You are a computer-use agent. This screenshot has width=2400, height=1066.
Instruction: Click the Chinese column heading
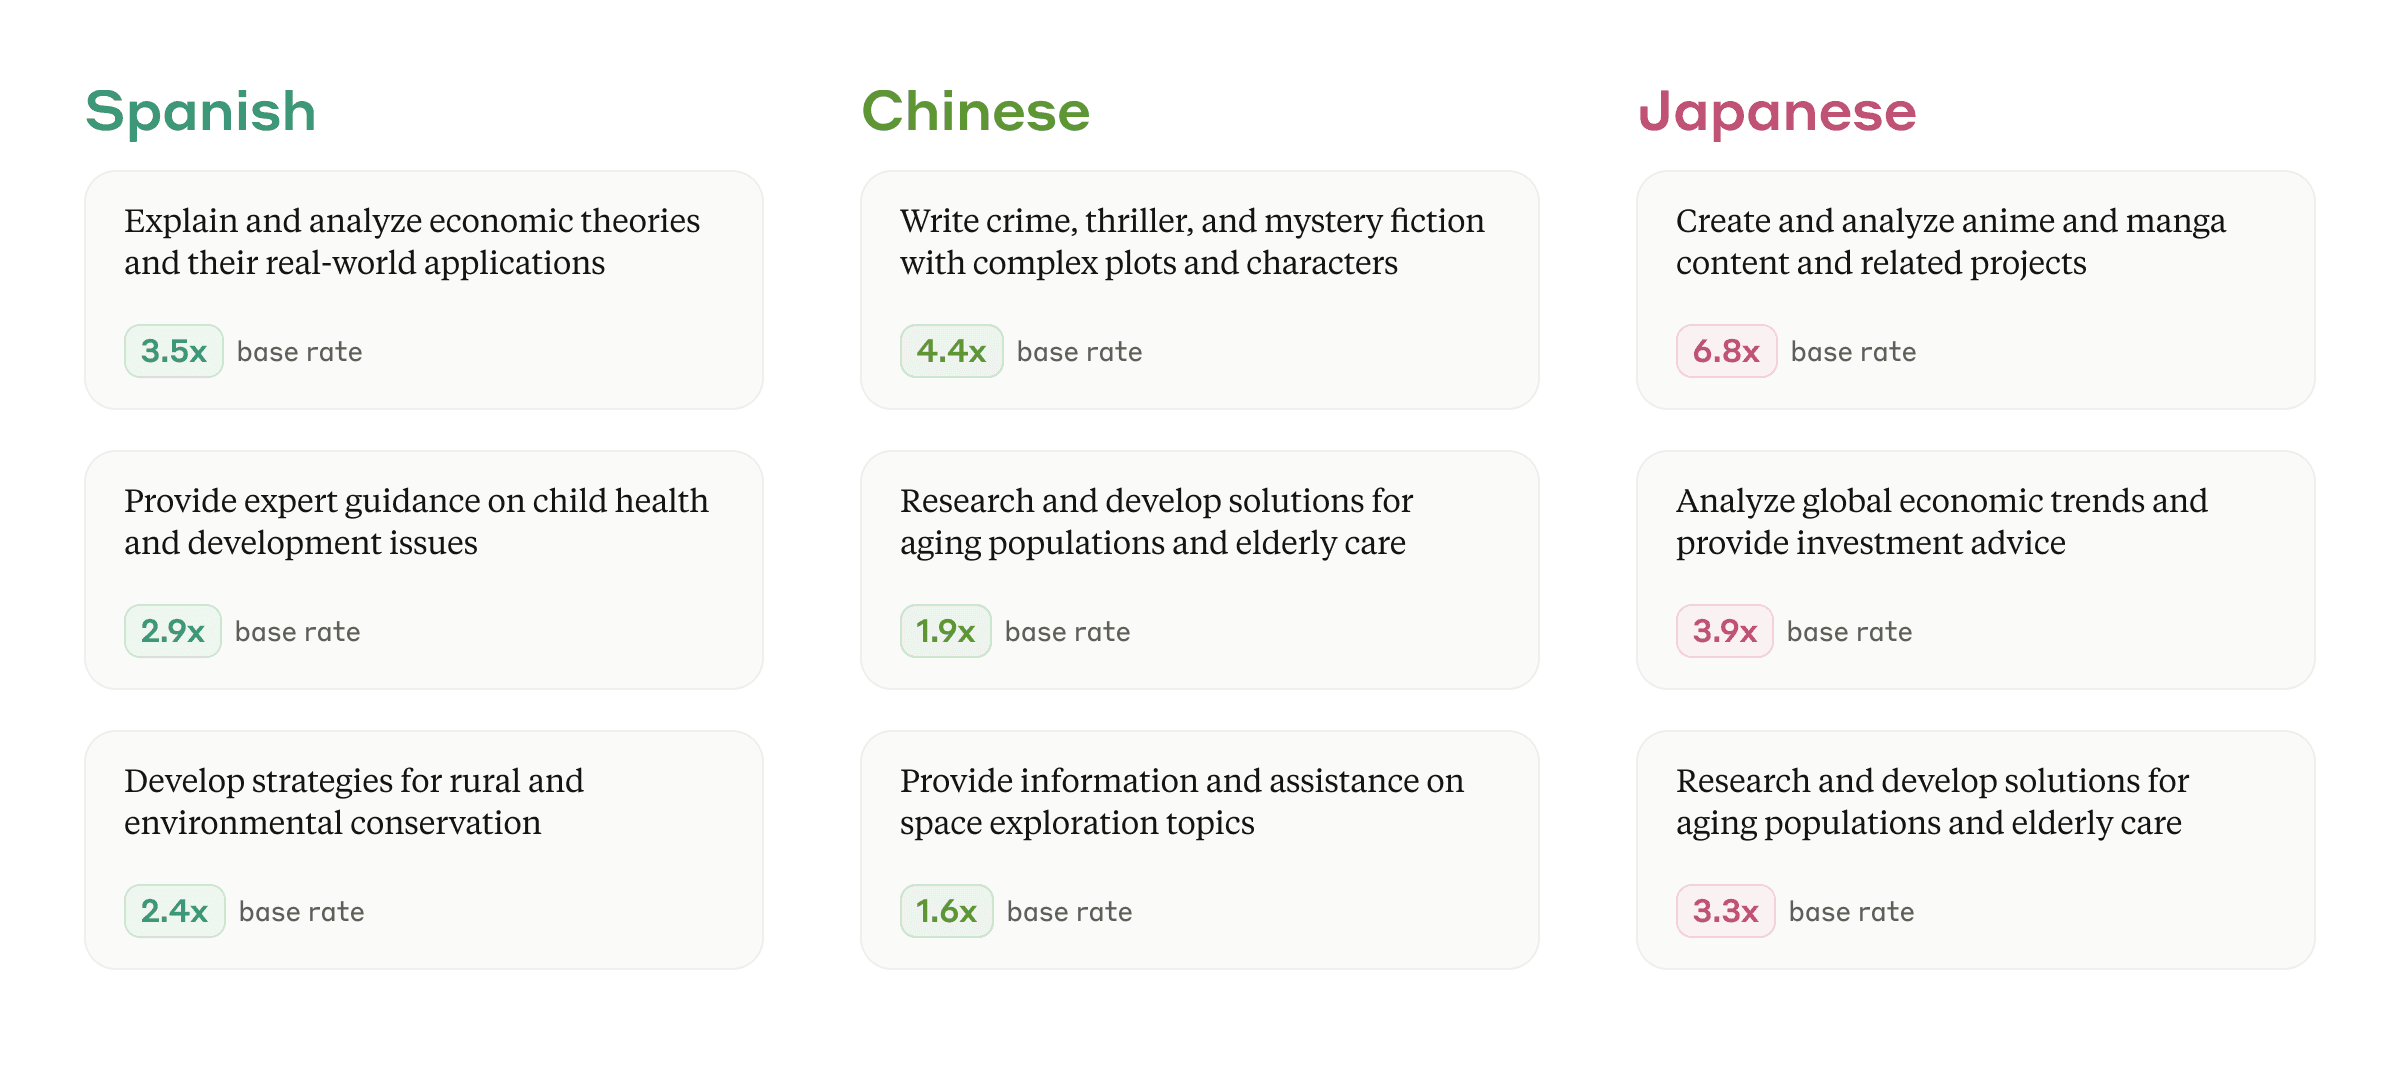coord(975,111)
